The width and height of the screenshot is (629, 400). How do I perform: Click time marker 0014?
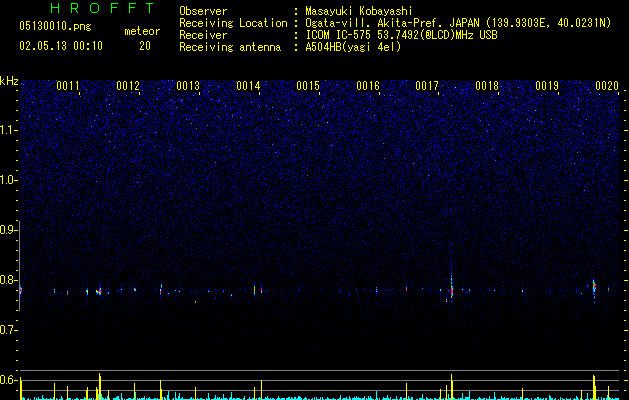(x=248, y=86)
